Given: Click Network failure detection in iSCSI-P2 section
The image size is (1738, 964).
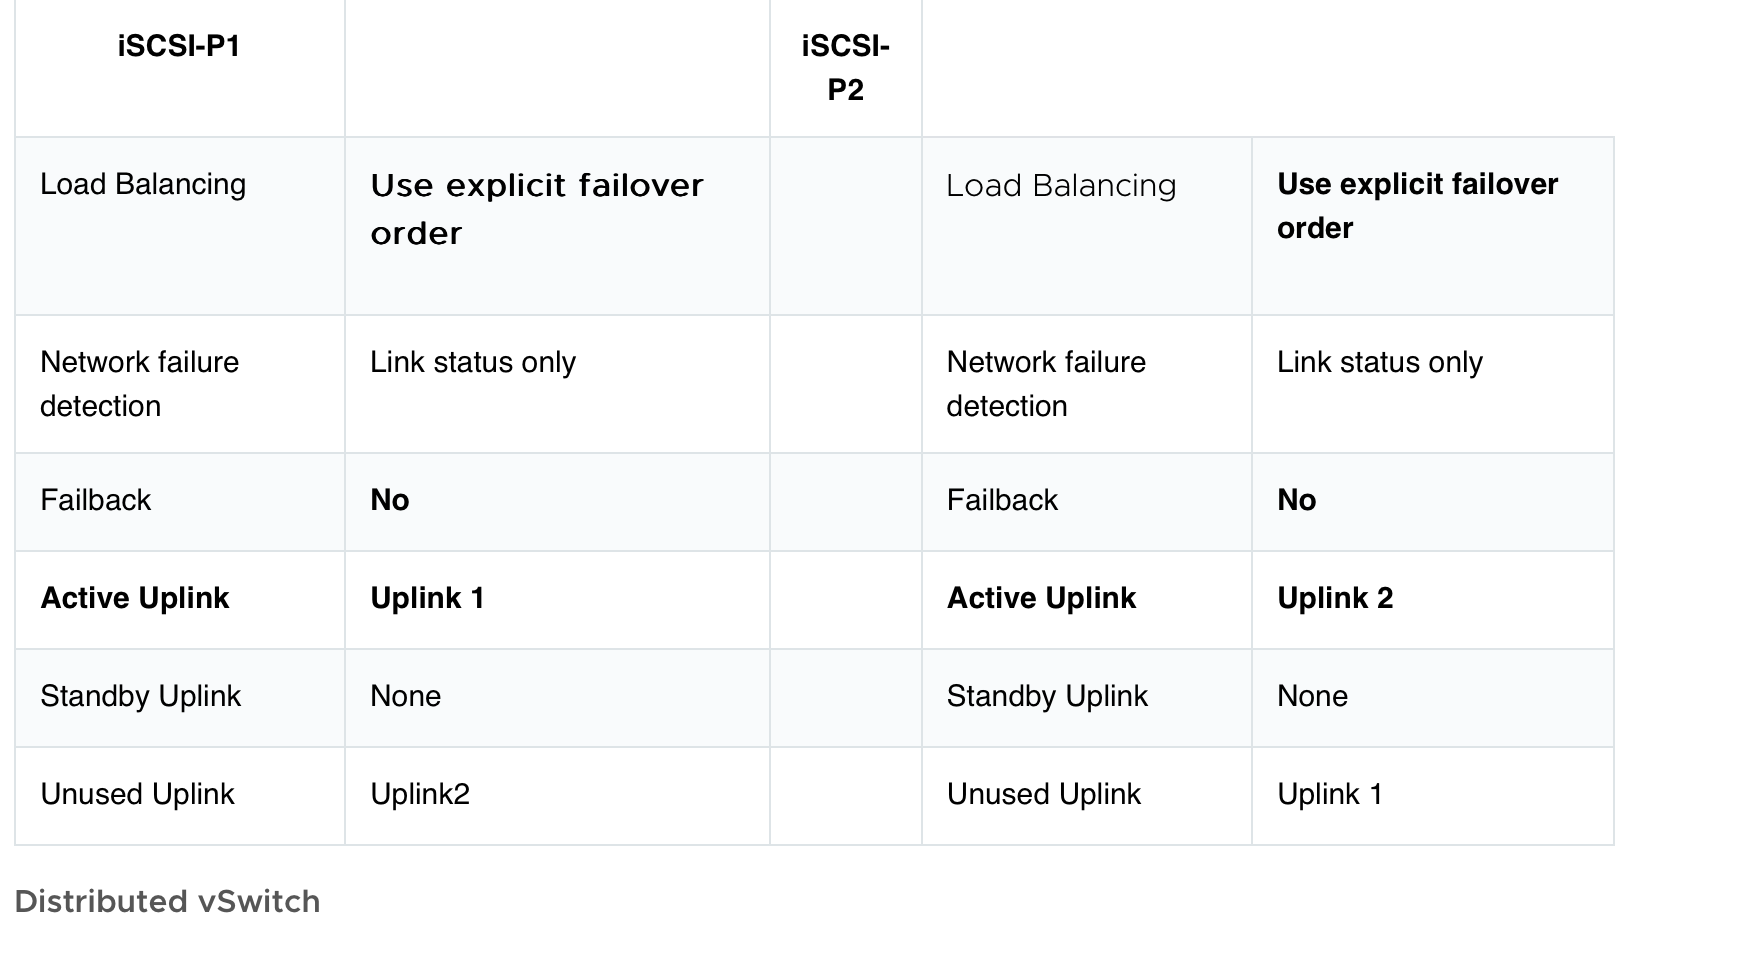Looking at the screenshot, I should click(1046, 383).
